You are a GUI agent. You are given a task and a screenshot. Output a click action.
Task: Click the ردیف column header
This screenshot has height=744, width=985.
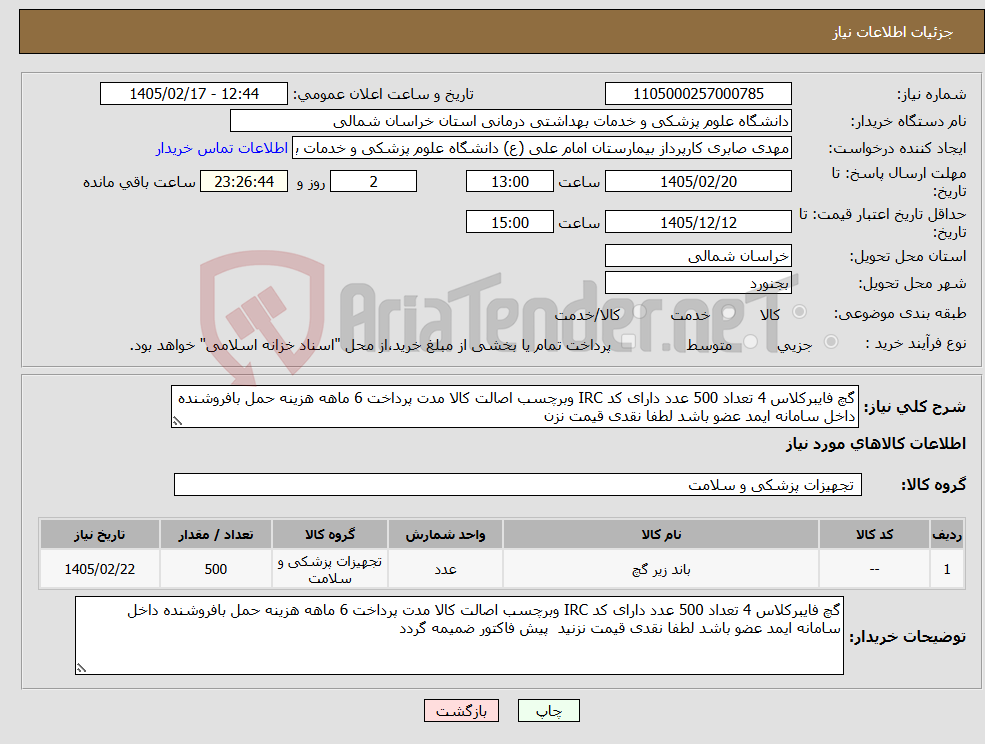pos(947,535)
